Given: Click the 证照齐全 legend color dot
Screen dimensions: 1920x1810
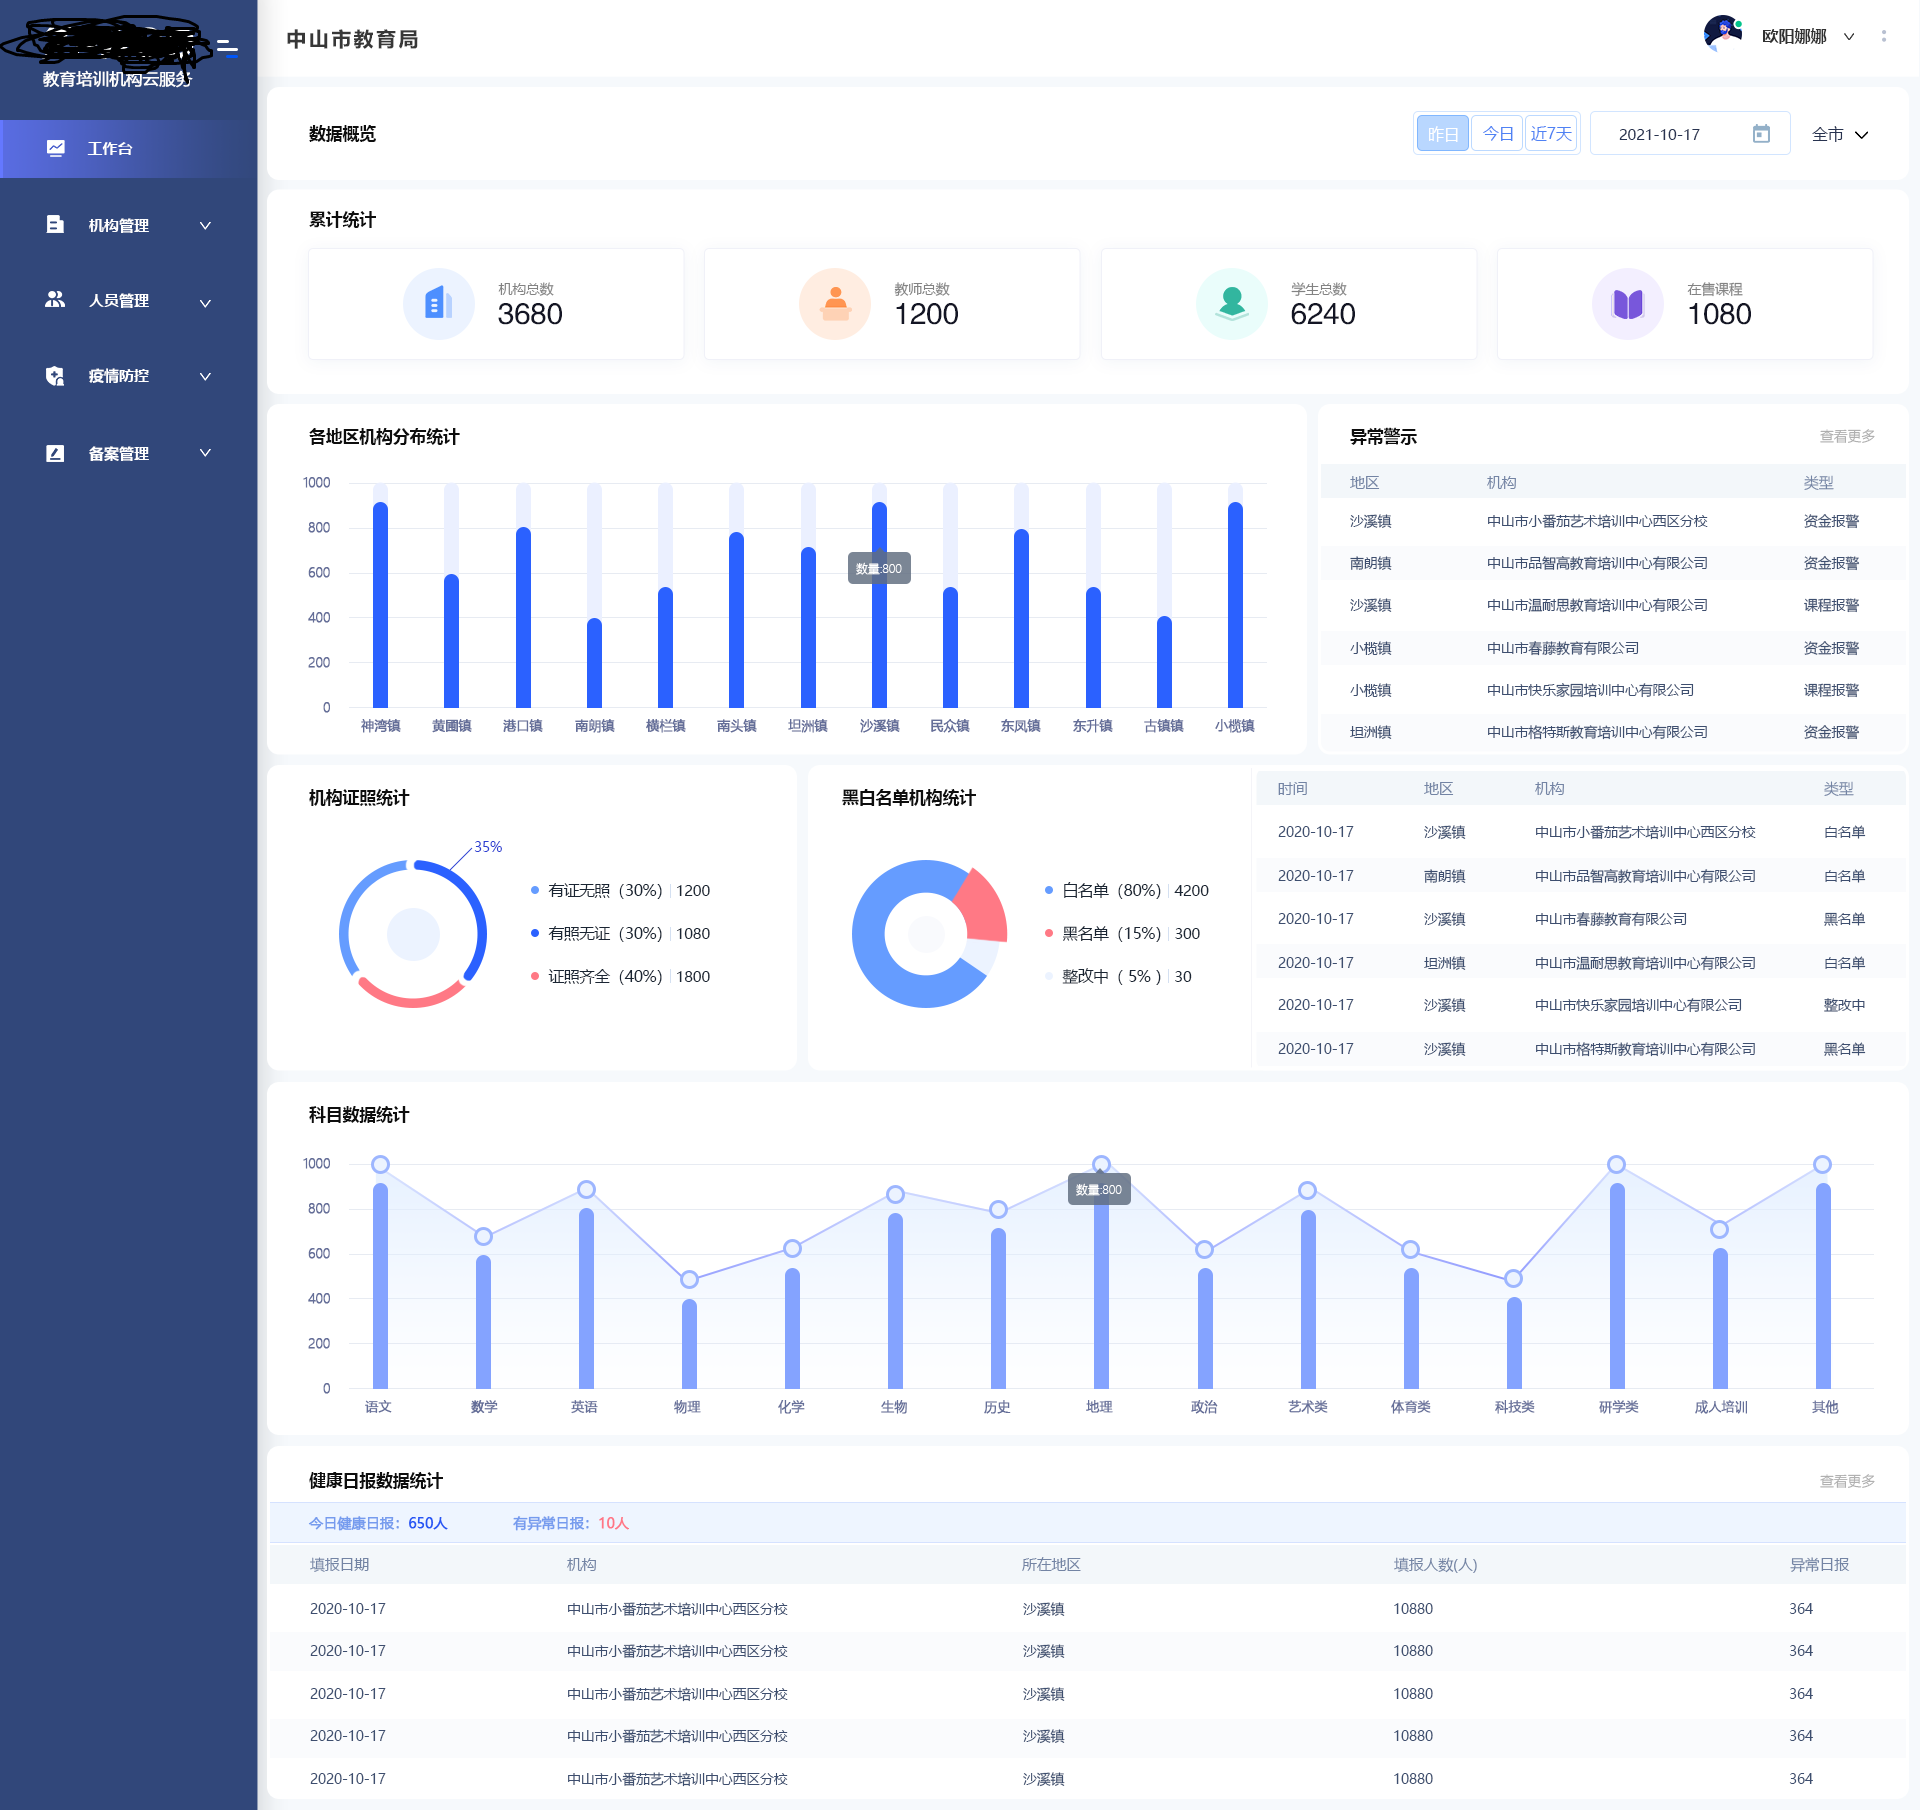Looking at the screenshot, I should pos(535,976).
